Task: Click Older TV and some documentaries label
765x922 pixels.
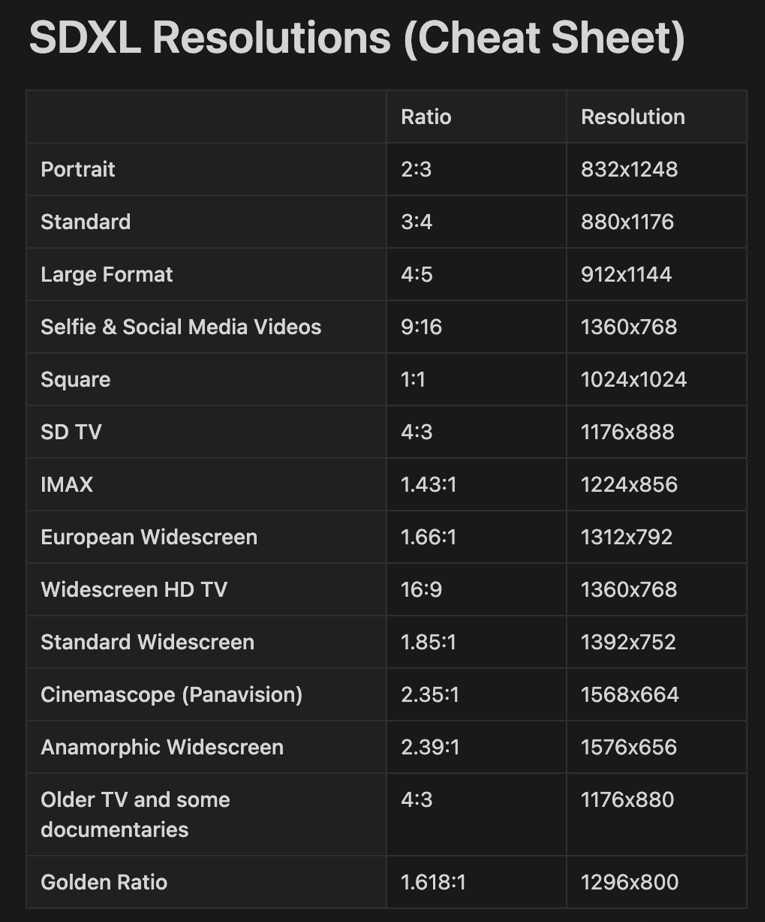Action: (x=135, y=814)
